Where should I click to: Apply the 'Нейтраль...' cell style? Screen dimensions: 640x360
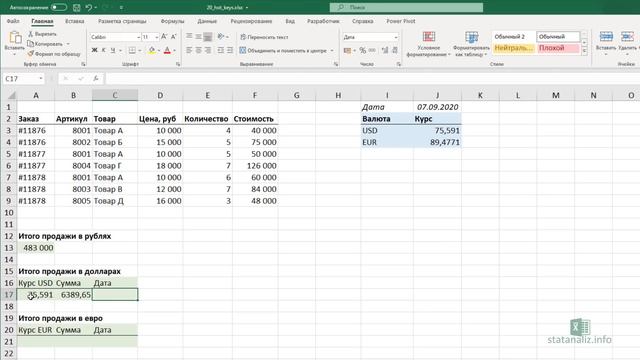click(513, 48)
